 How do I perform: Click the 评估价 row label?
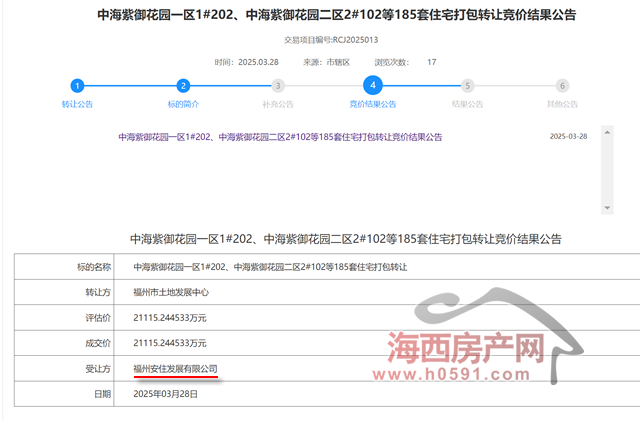[x=98, y=318]
